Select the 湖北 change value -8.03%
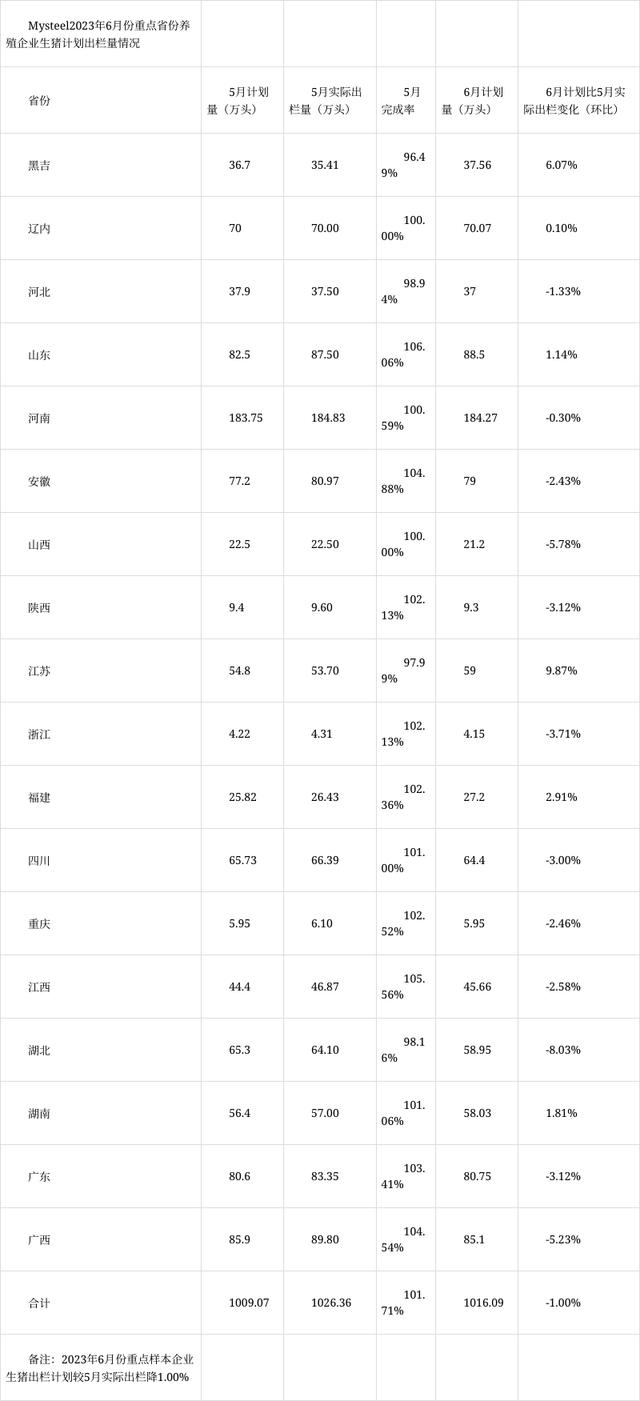 [x=563, y=1050]
